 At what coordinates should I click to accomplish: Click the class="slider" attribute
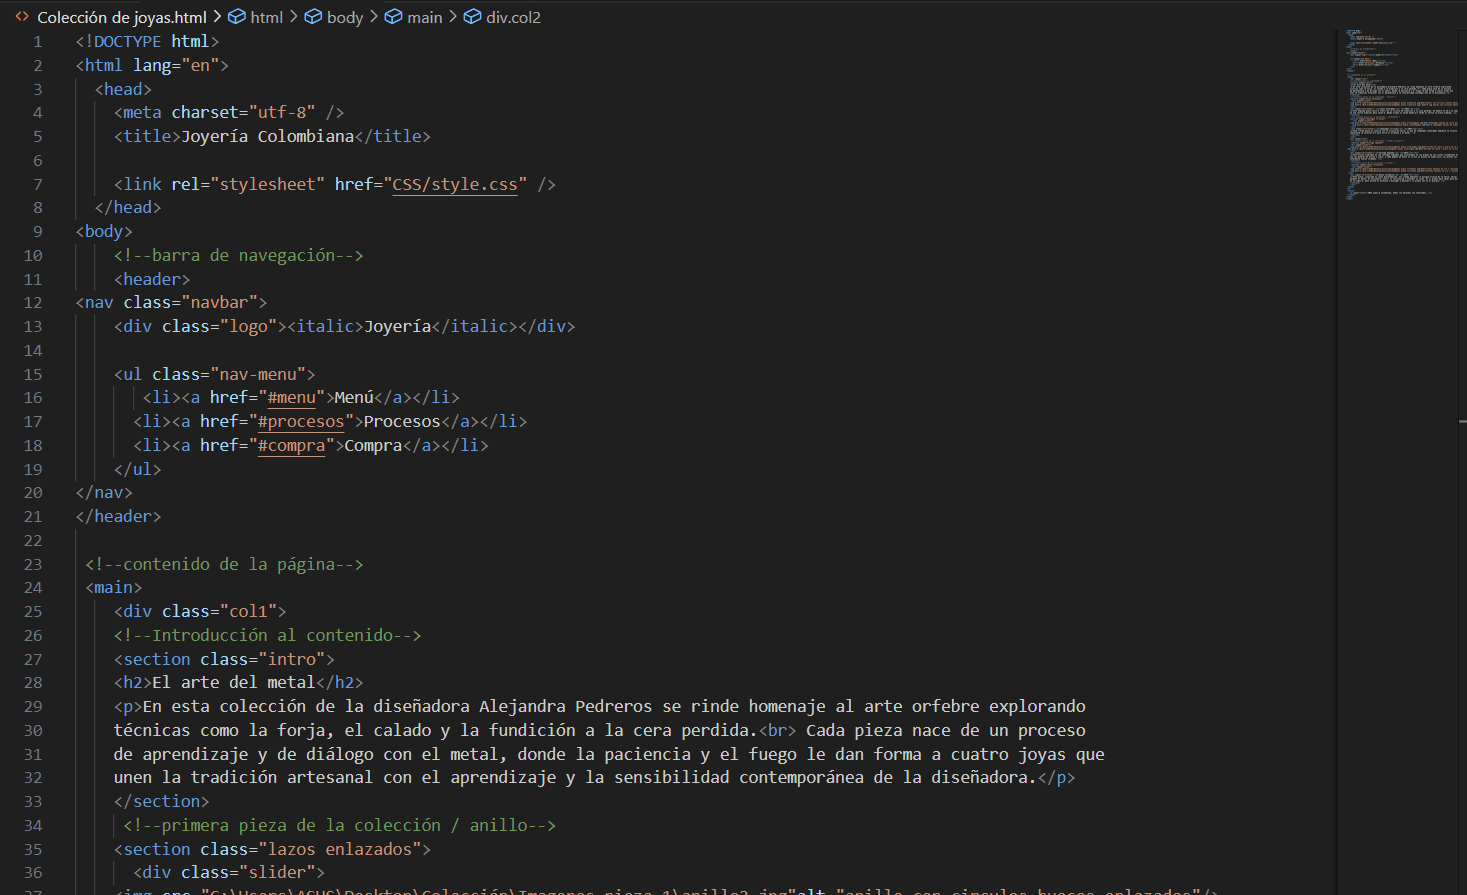tap(248, 872)
